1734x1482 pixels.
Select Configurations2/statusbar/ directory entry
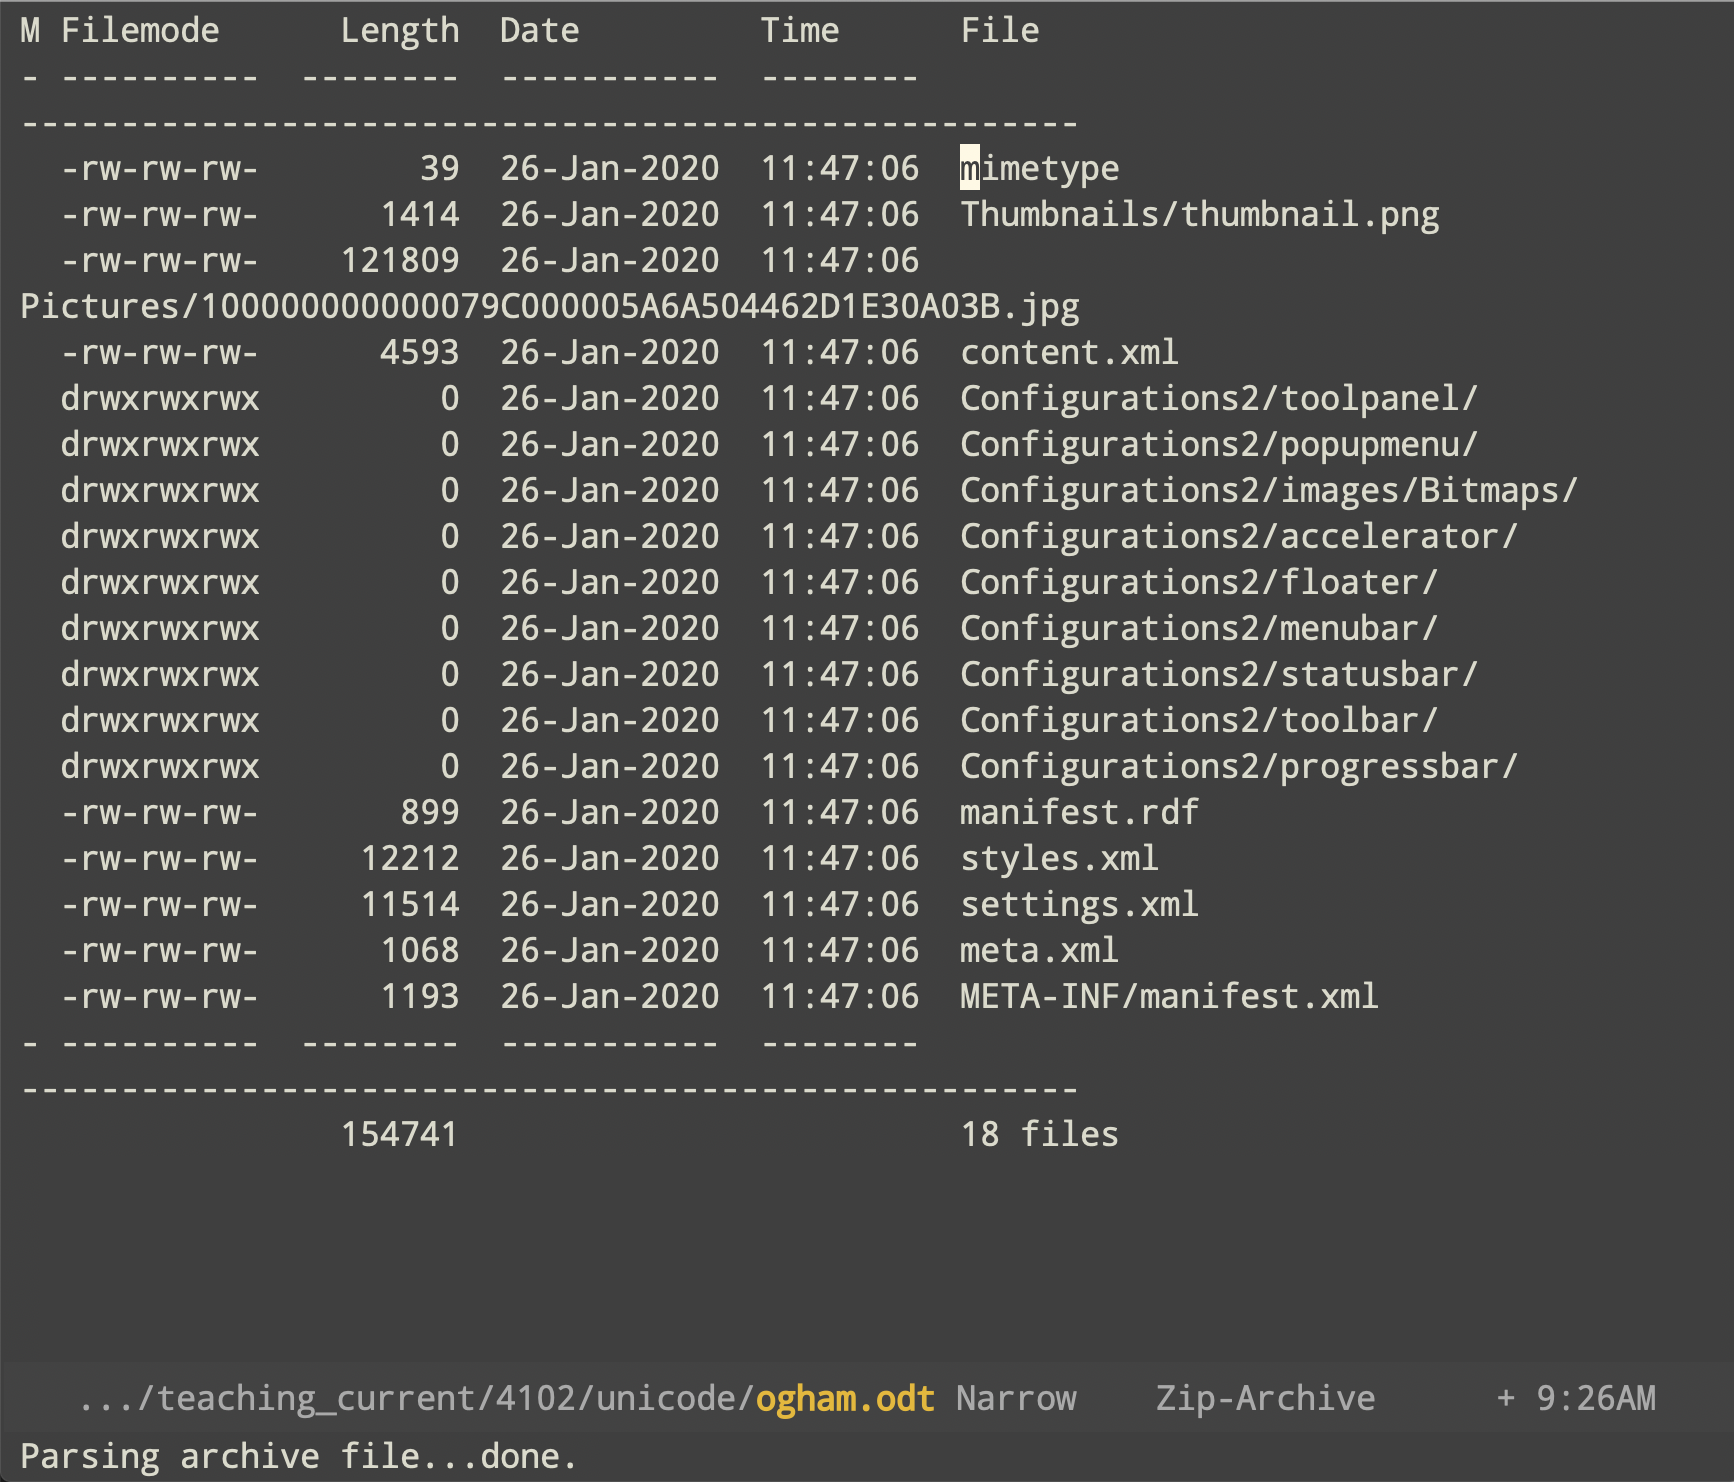coord(1219,674)
